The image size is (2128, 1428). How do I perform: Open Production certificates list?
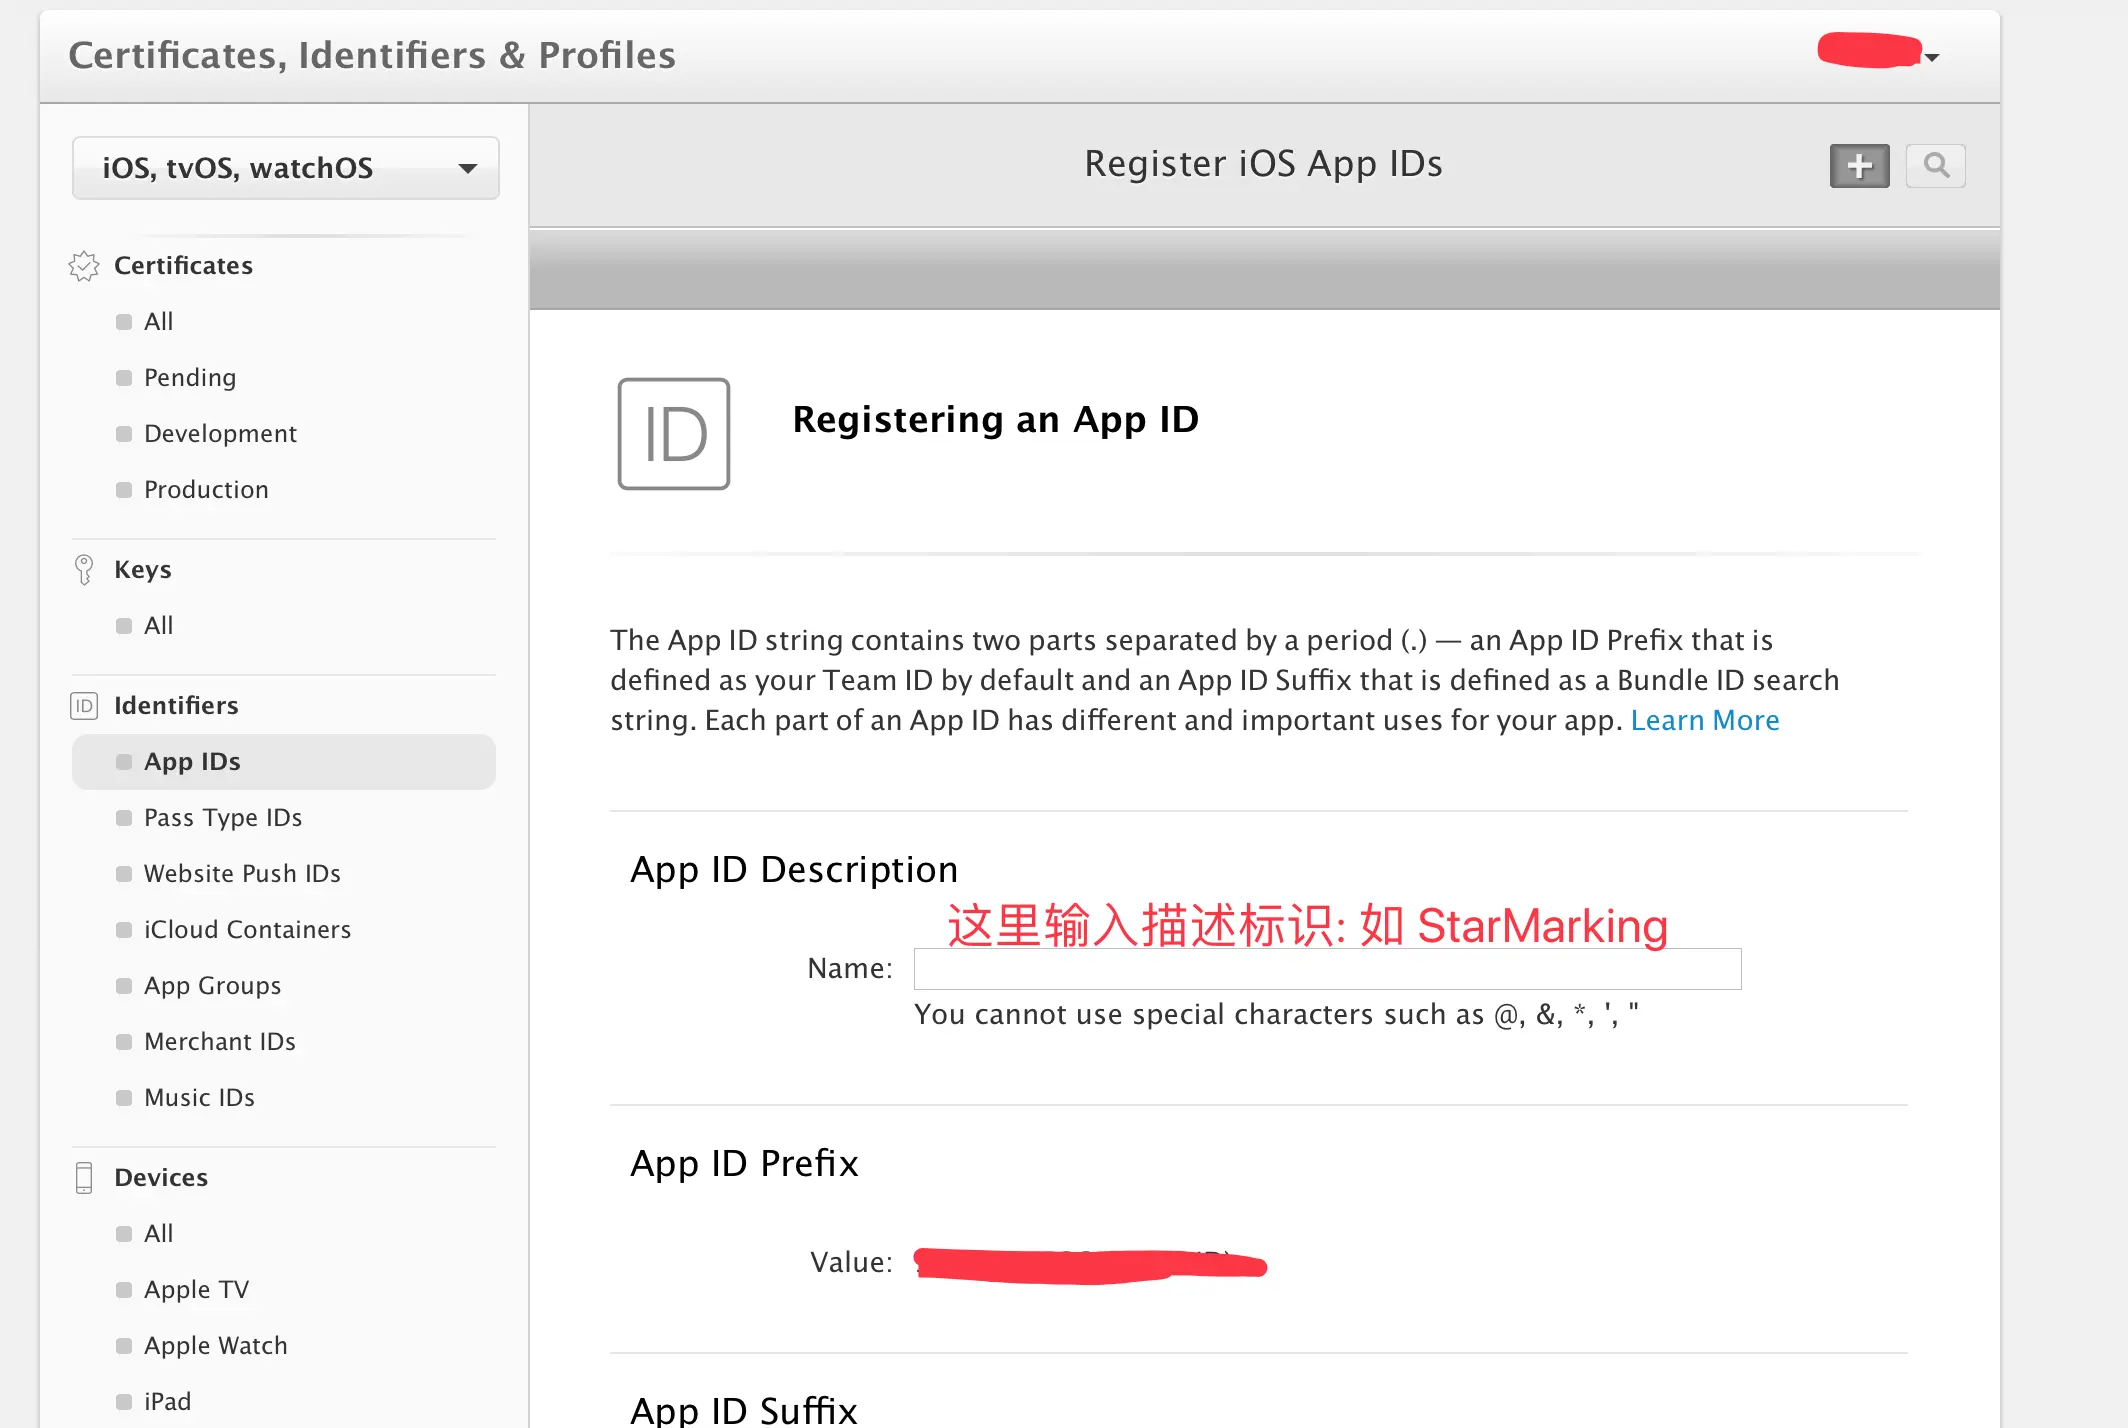(x=206, y=490)
